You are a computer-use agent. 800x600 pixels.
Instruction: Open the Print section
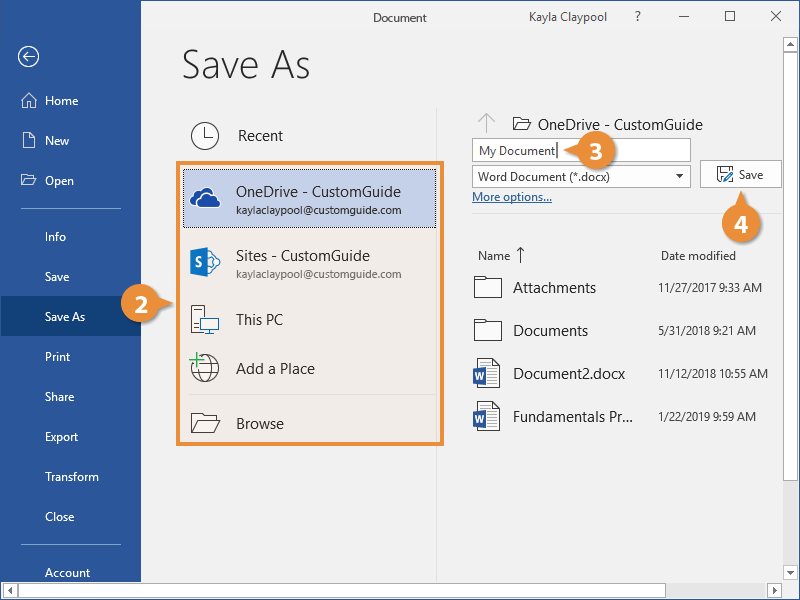click(x=58, y=357)
